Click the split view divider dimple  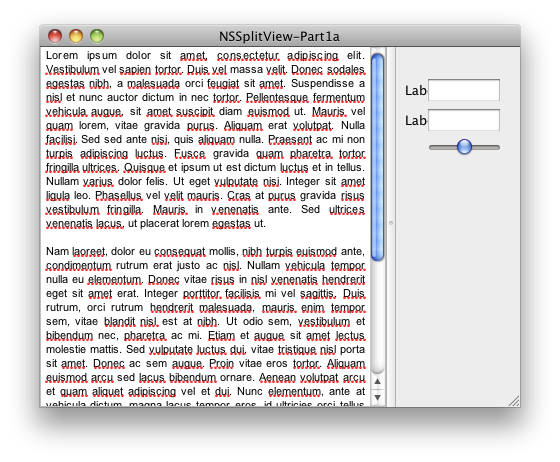[391, 223]
